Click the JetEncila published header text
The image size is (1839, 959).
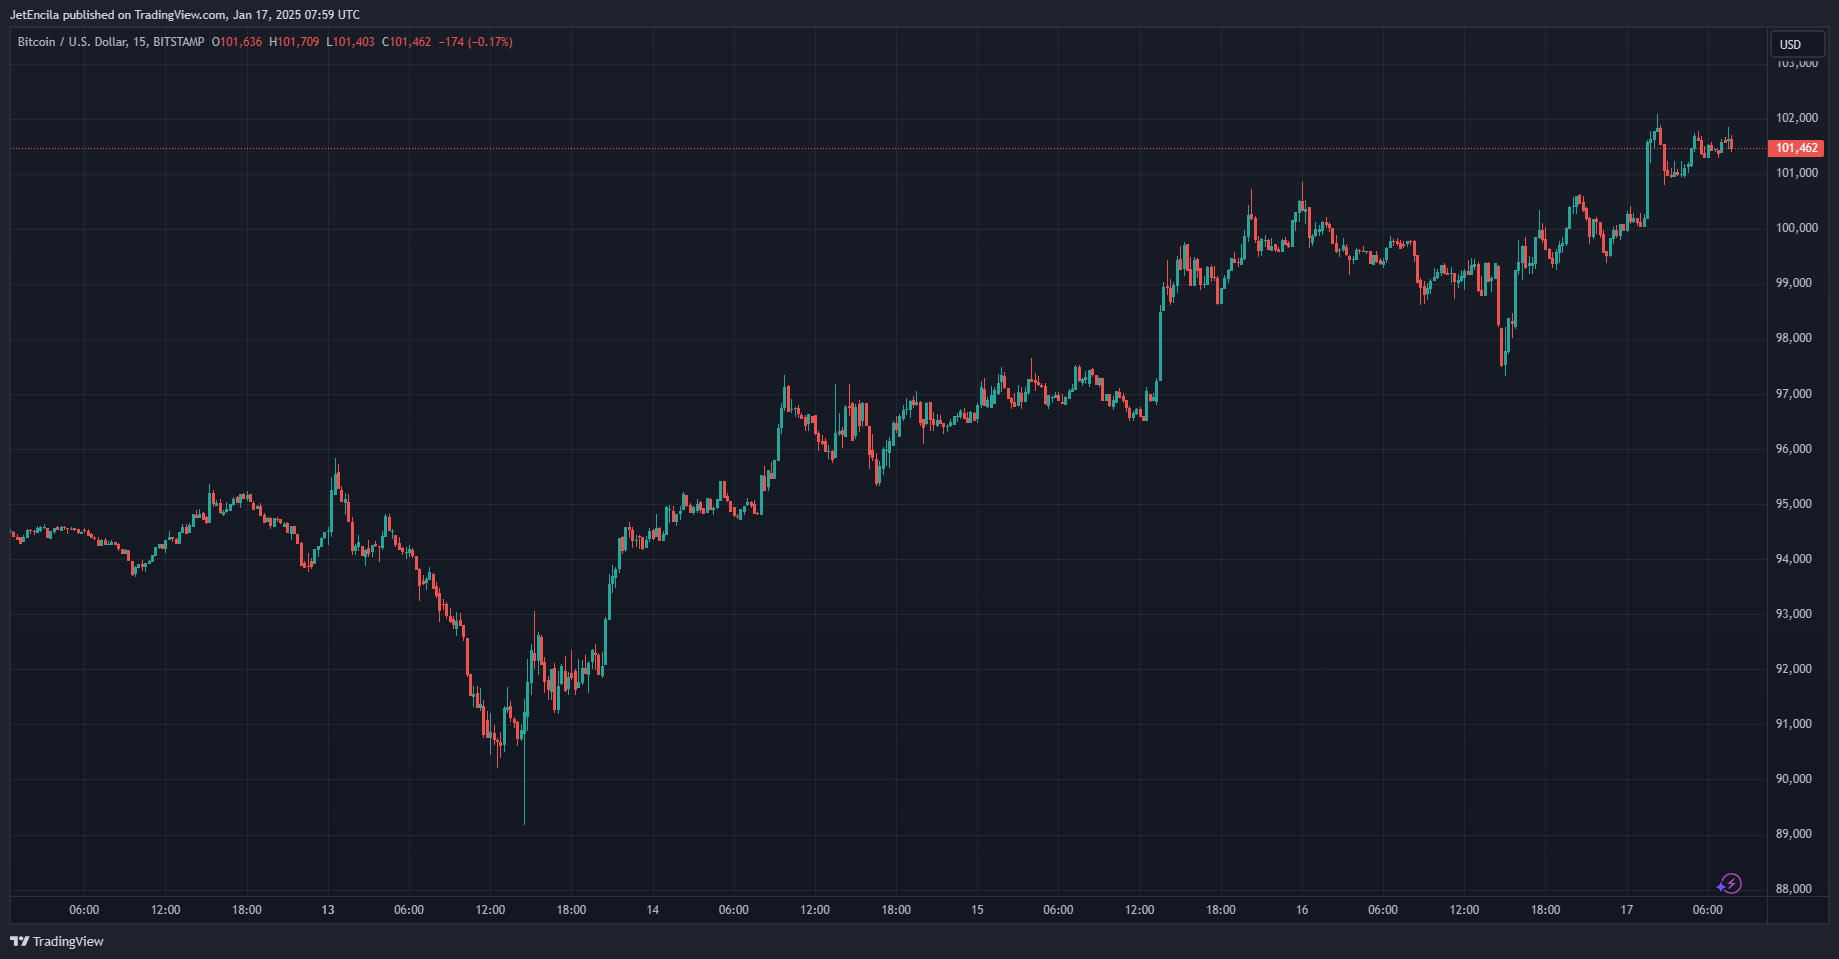[185, 15]
